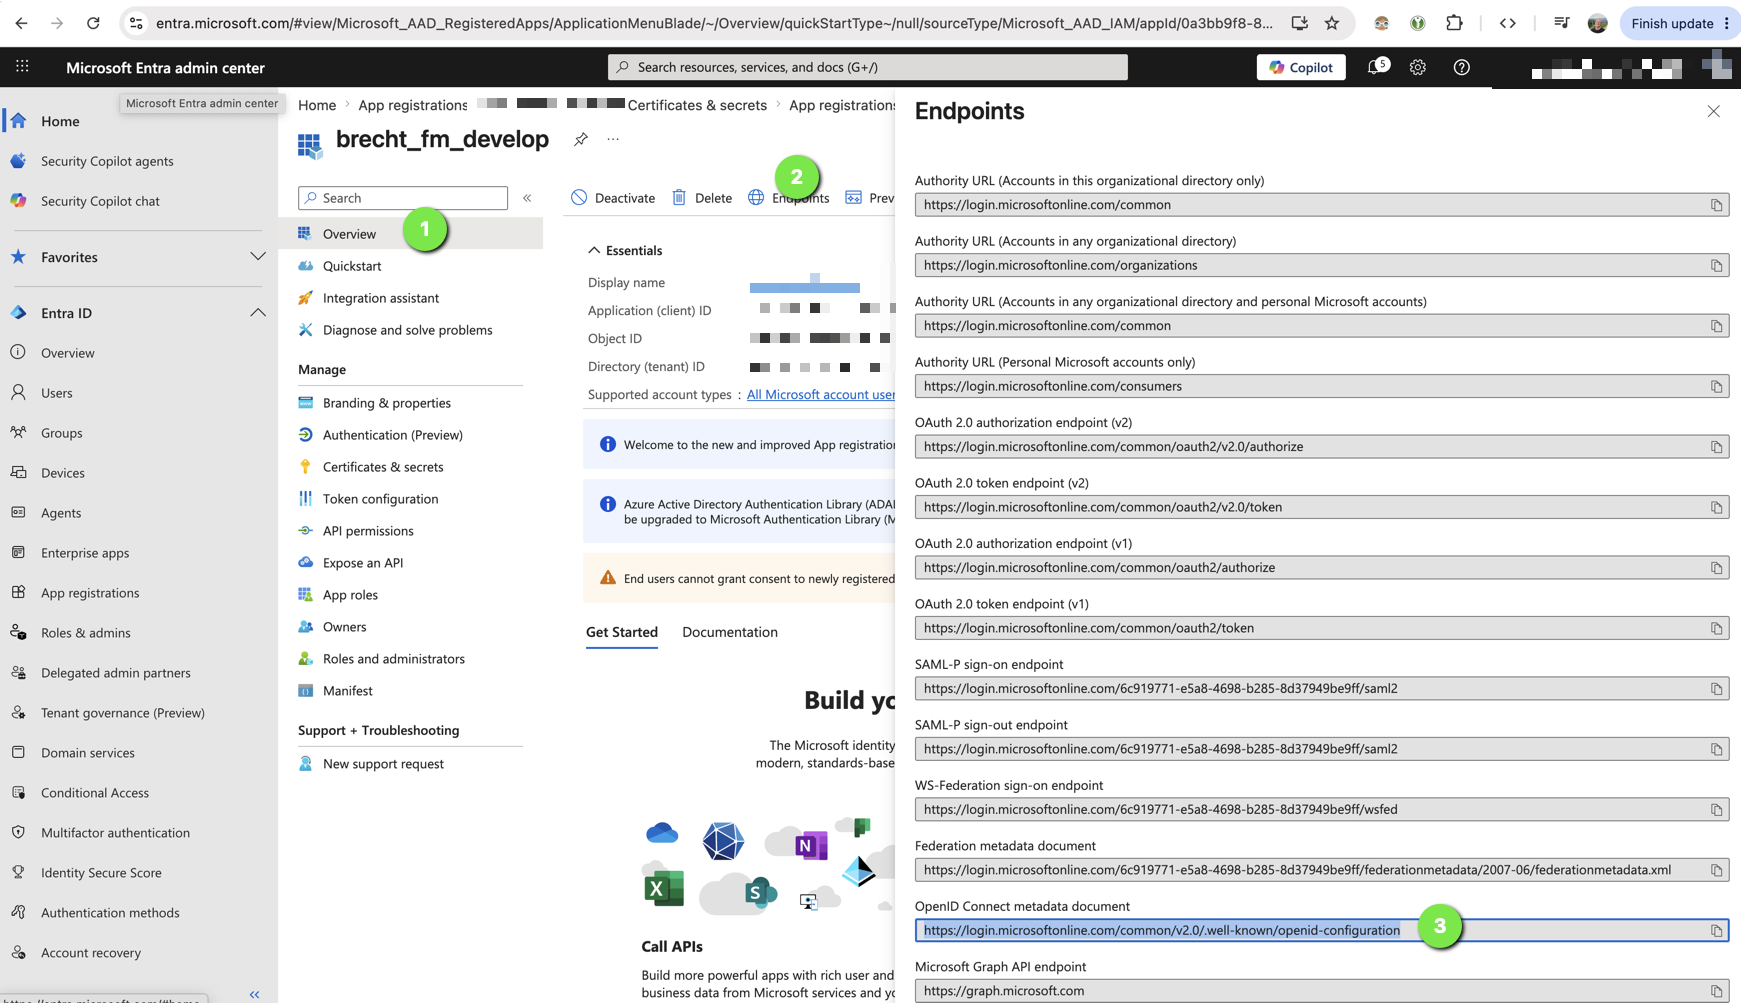Image resolution: width=1741 pixels, height=1003 pixels.
Task: Copy the OpenID Connect metadata document URL
Action: click(x=1716, y=931)
